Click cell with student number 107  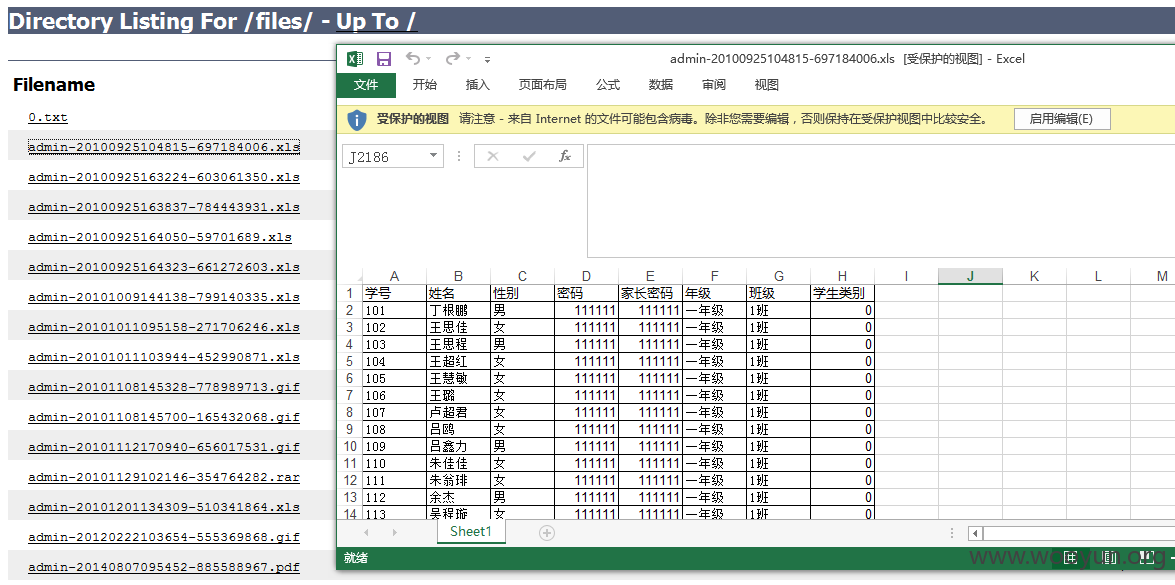395,413
